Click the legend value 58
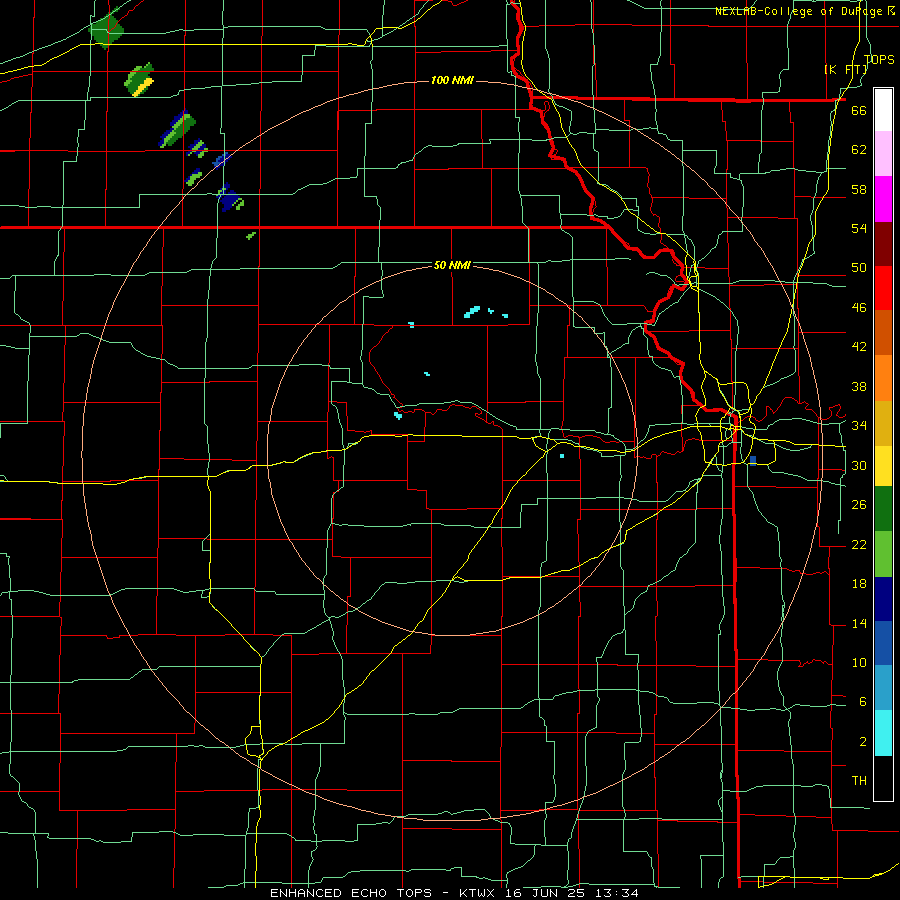 click(859, 189)
